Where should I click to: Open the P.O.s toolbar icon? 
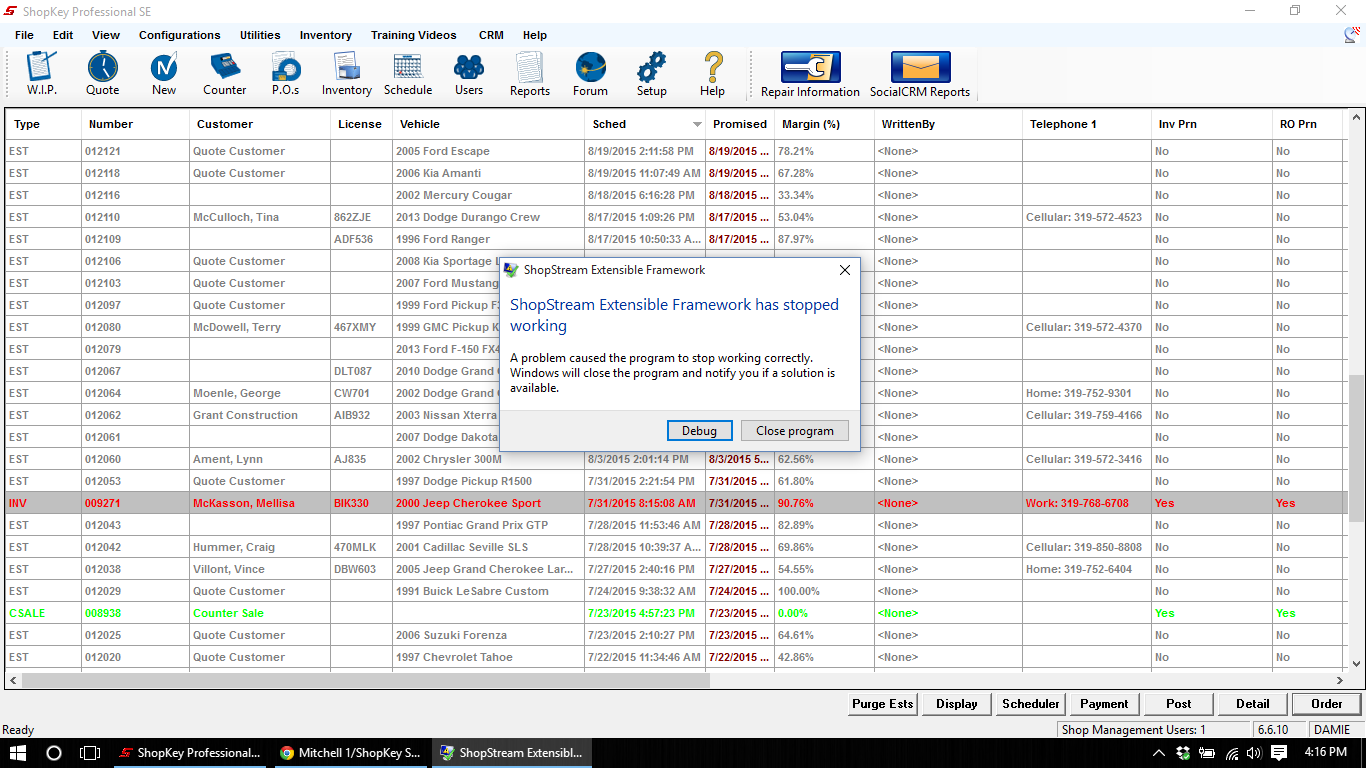point(286,74)
